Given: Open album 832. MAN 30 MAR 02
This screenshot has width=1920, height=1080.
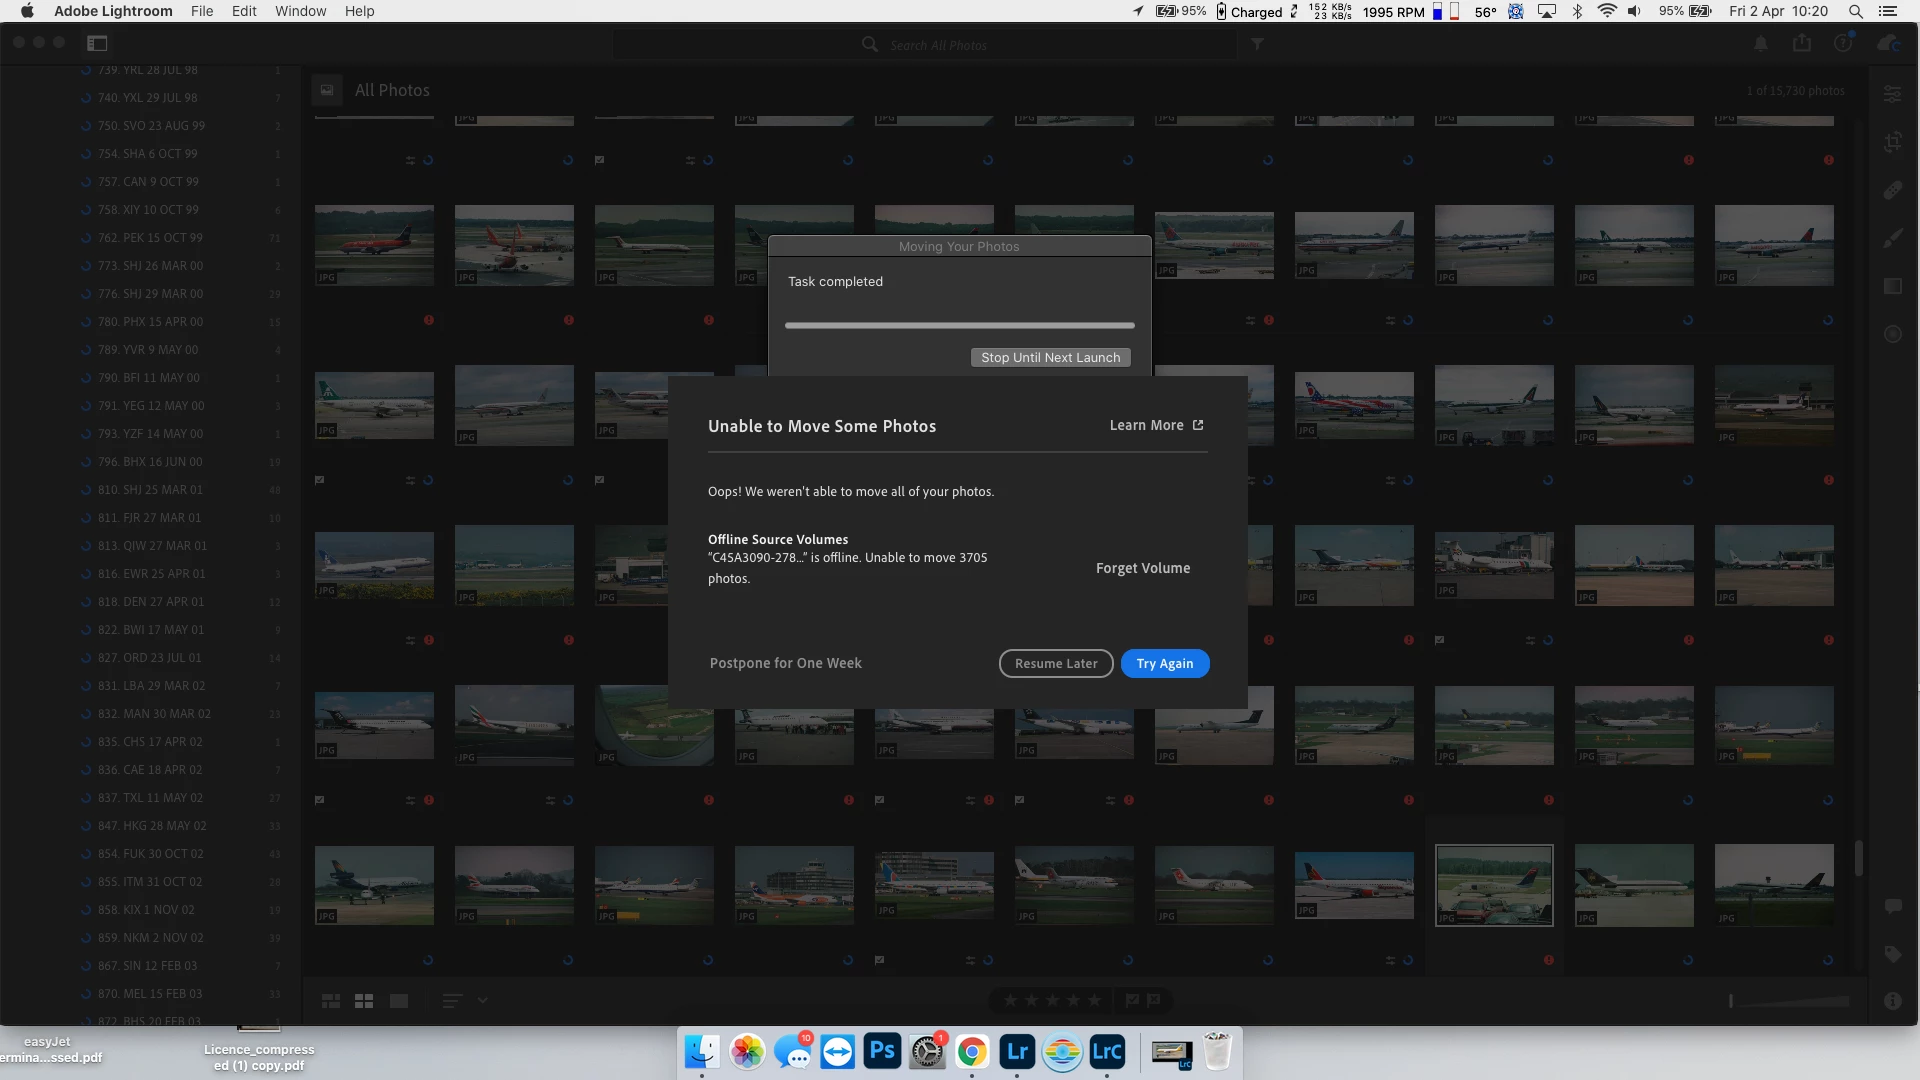Looking at the screenshot, I should click(x=154, y=714).
